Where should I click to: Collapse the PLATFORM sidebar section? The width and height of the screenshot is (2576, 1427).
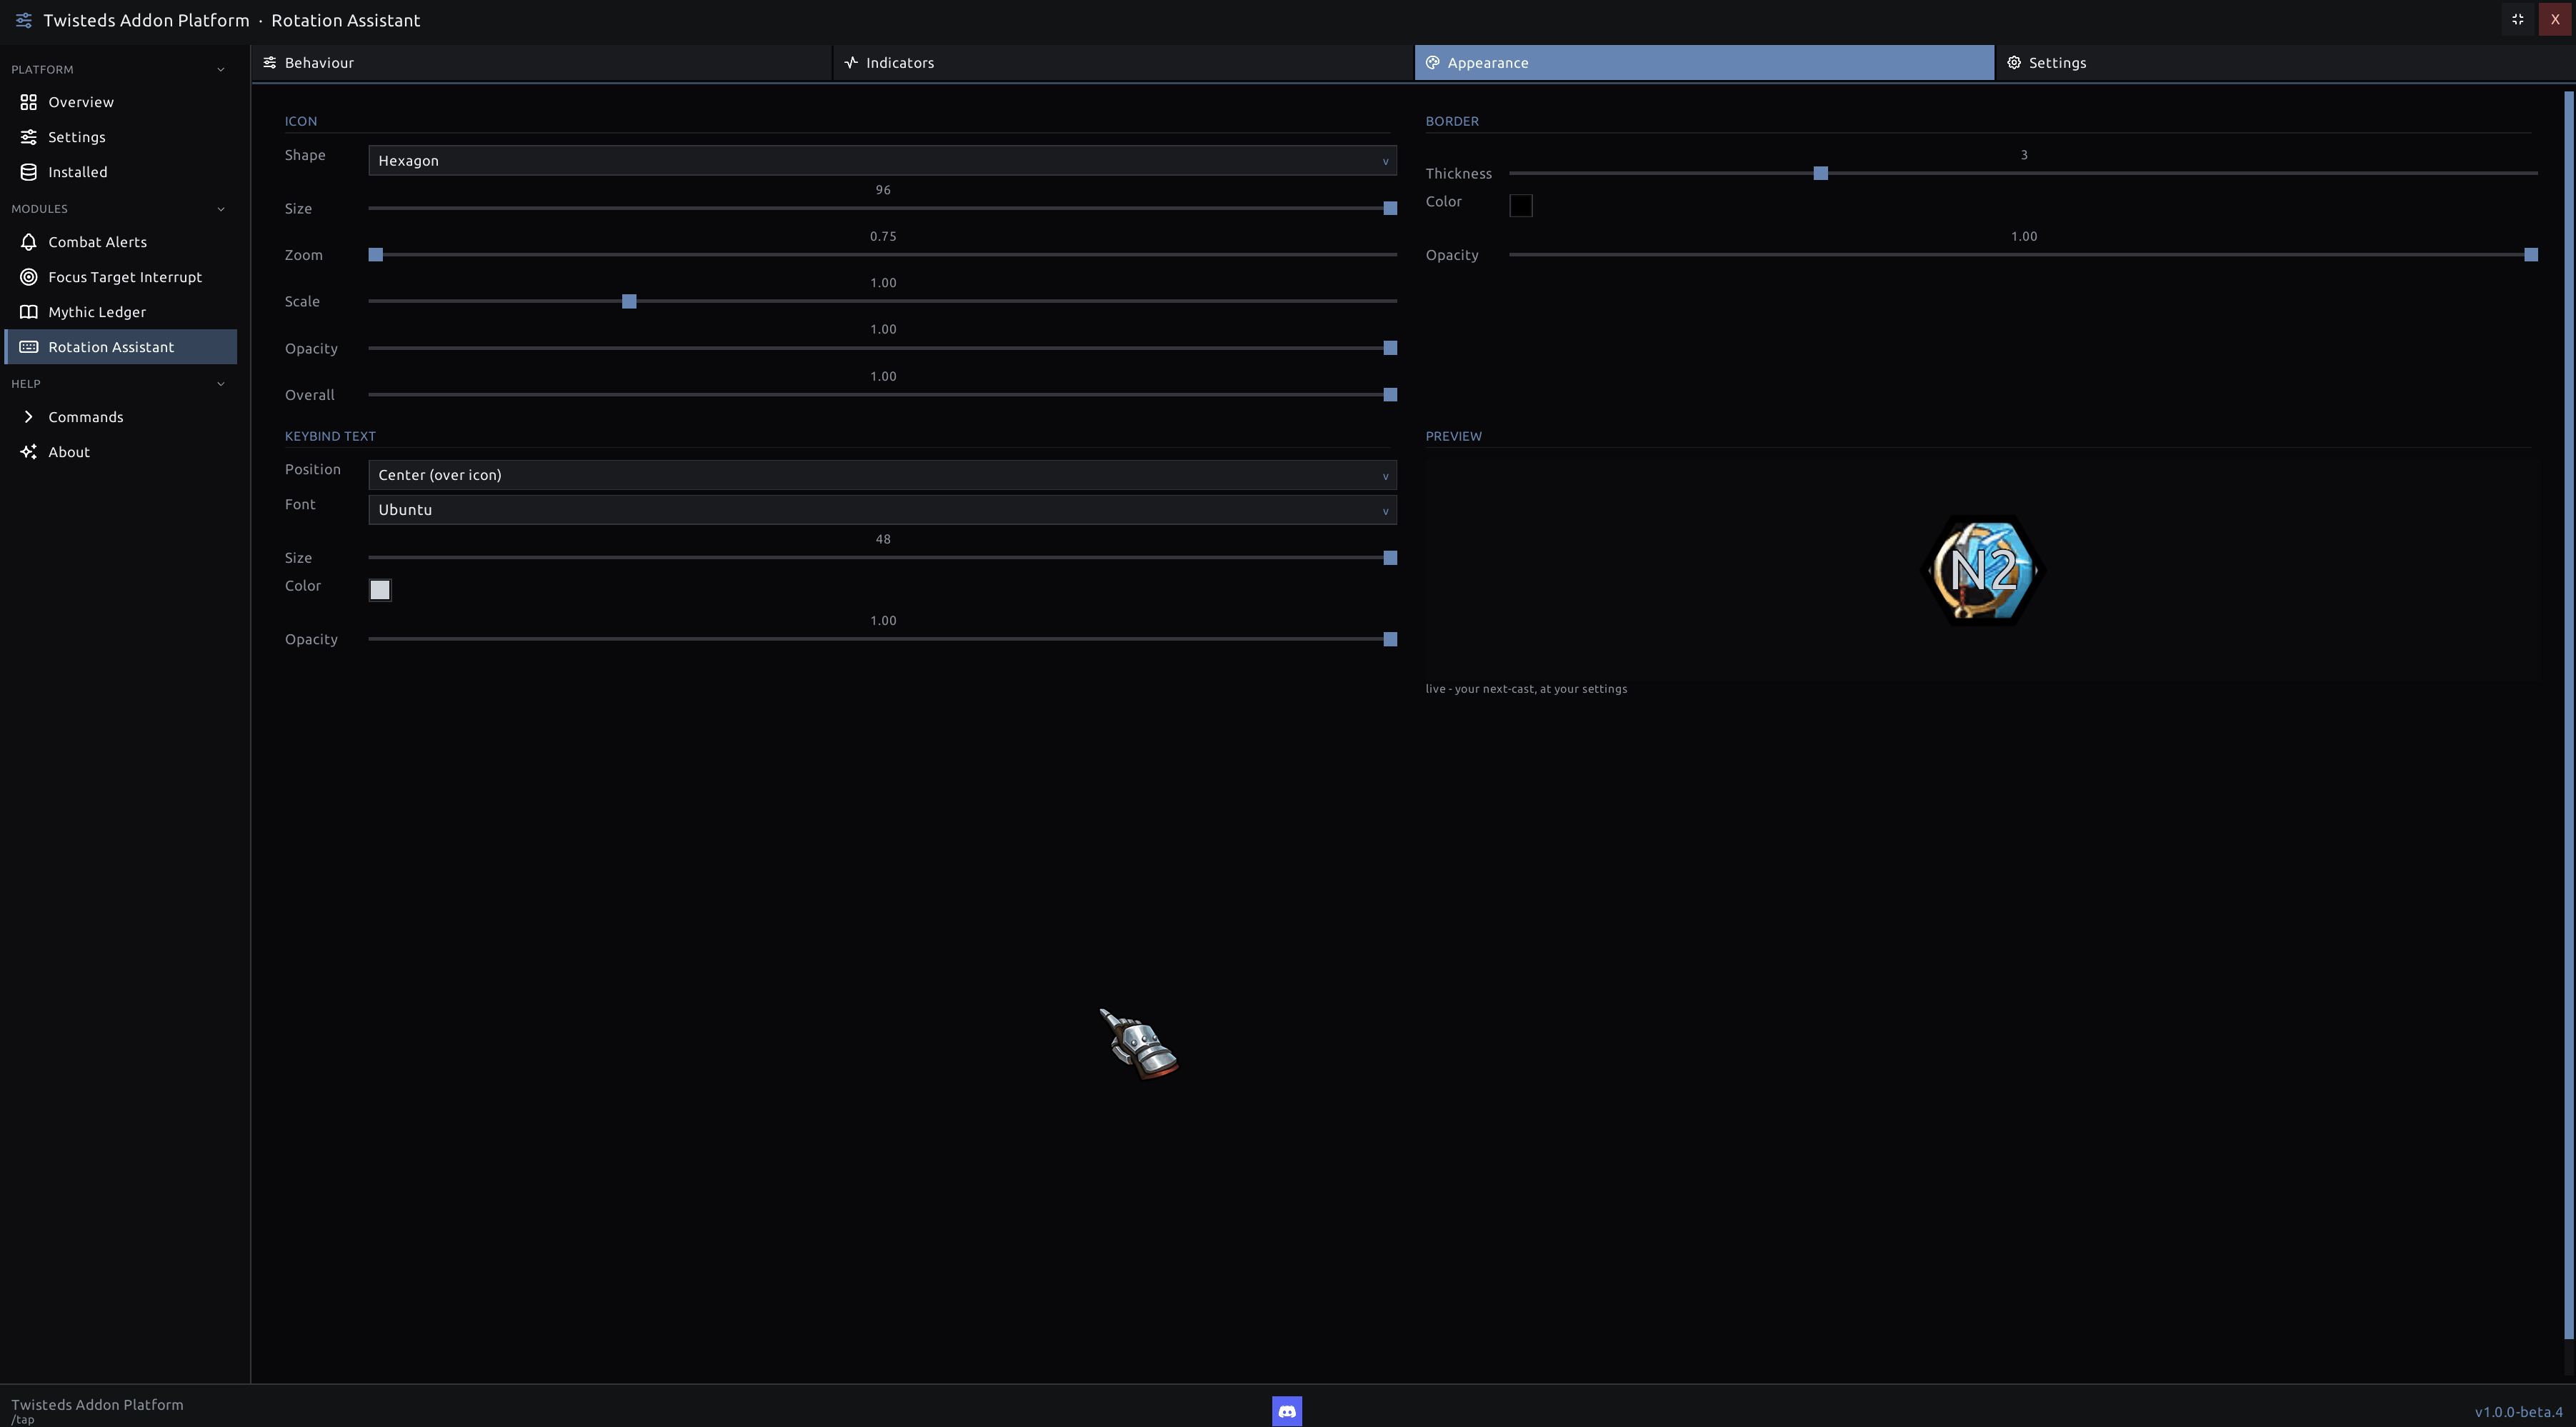[121, 69]
